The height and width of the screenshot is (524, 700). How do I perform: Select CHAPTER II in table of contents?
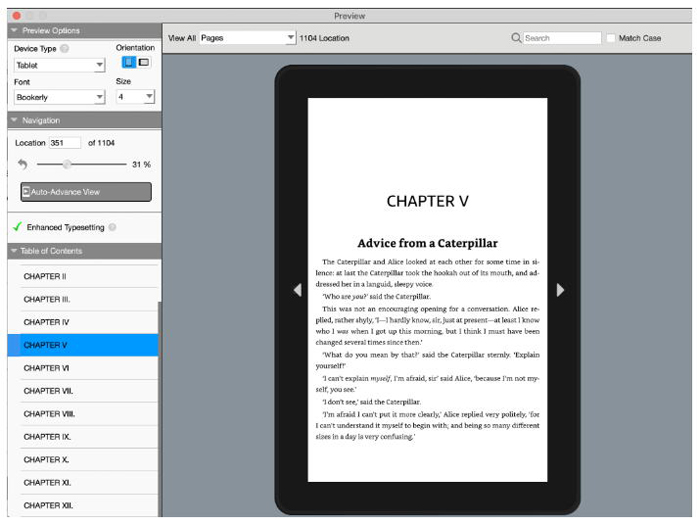click(83, 276)
